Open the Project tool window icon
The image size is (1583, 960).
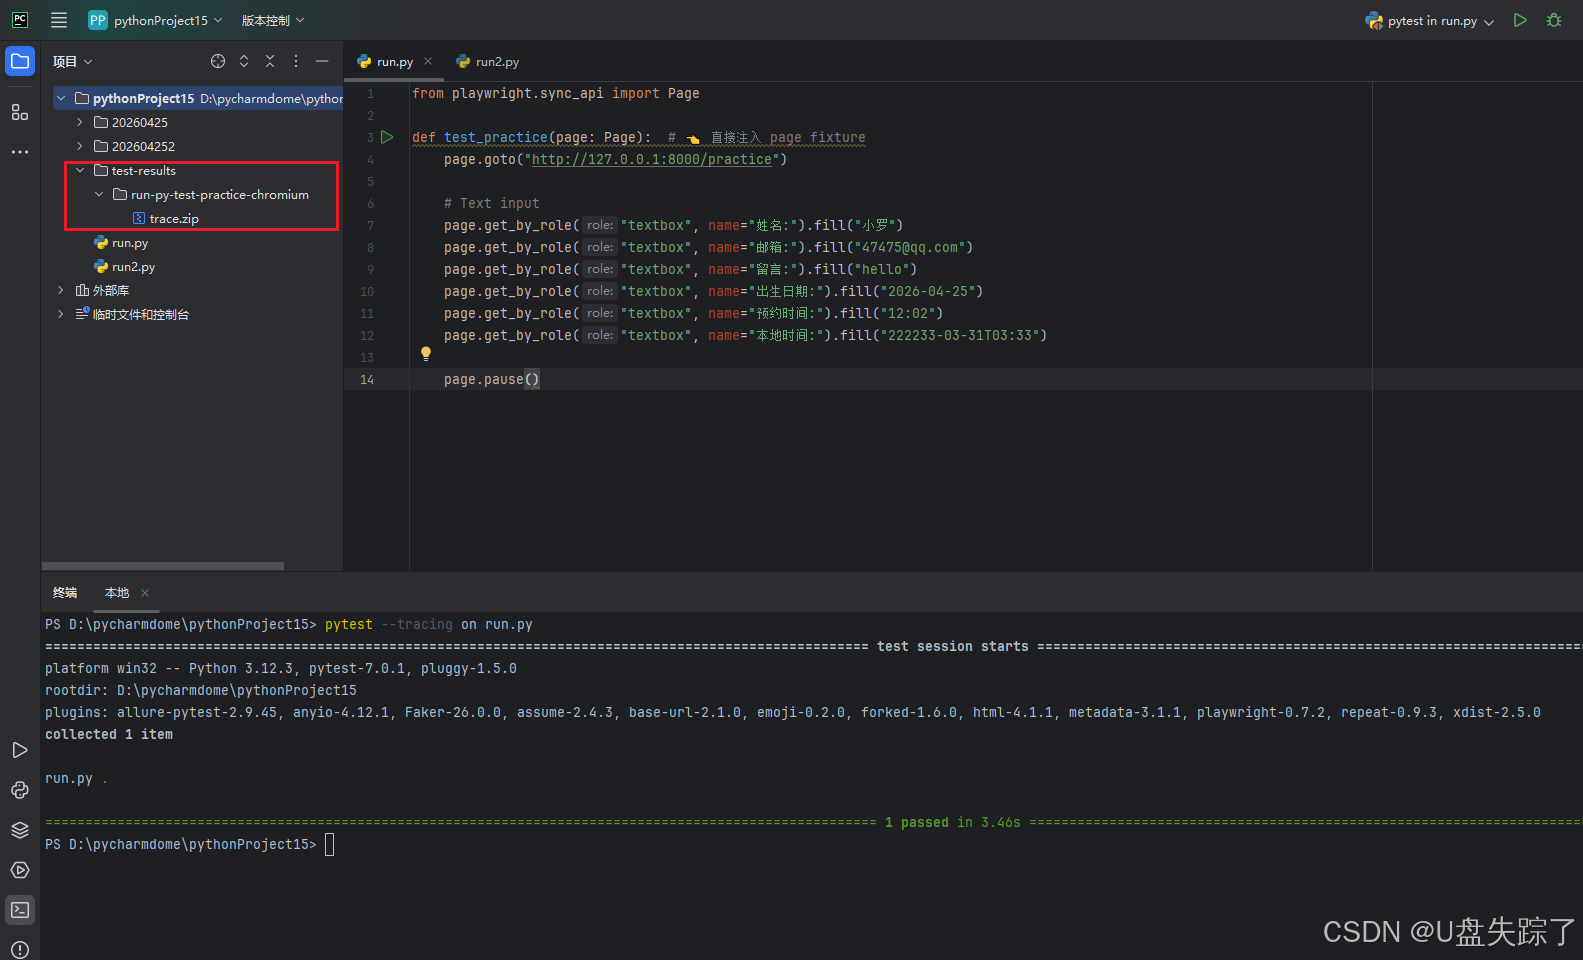pos(20,61)
